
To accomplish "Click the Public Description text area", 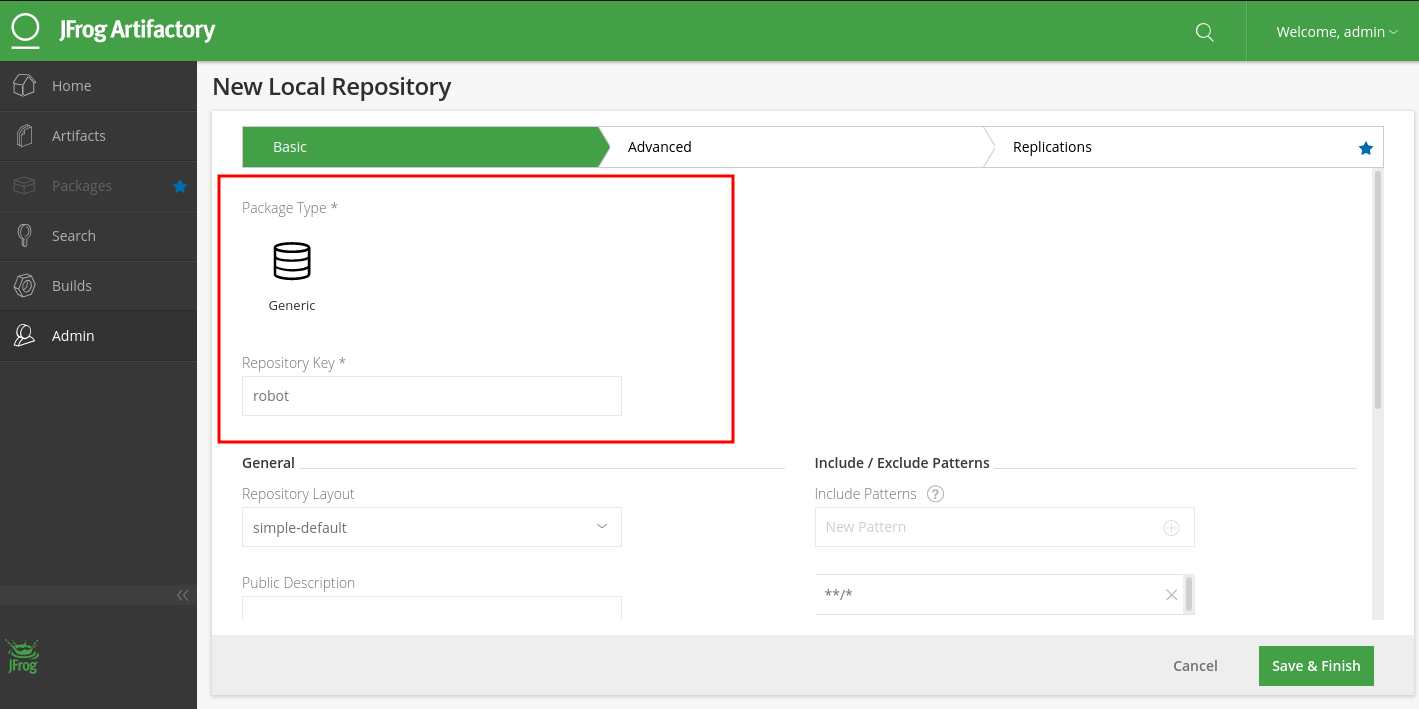I will [x=432, y=608].
